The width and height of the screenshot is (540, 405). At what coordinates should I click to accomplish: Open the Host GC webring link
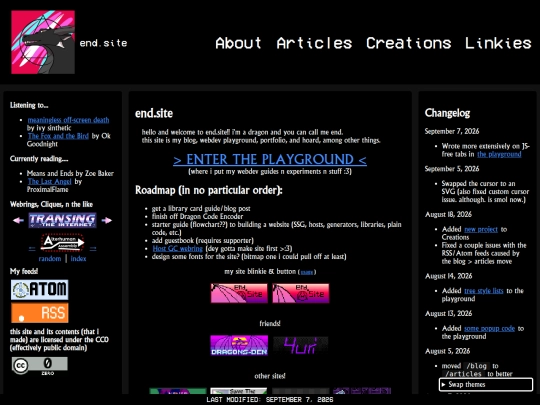[x=177, y=248]
